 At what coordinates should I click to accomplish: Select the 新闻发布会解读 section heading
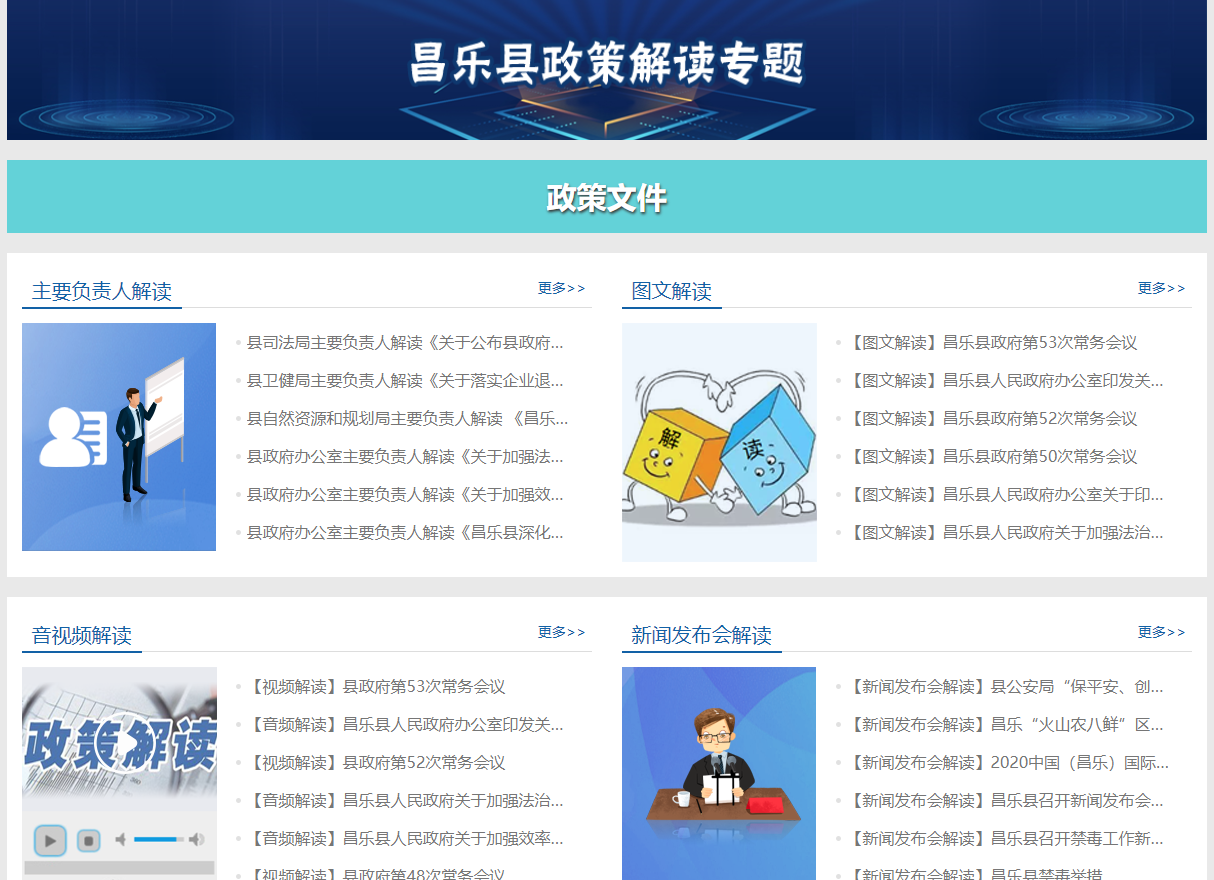701,635
